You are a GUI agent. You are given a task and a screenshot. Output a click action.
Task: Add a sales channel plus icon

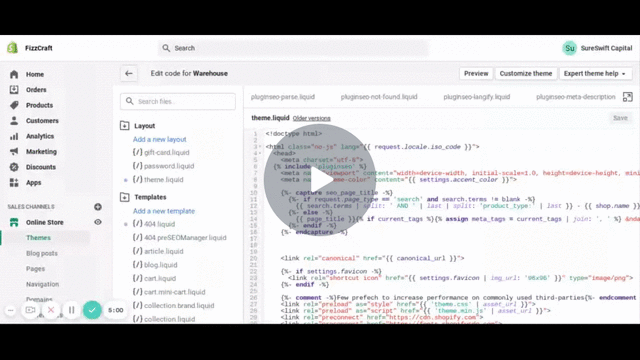pos(98,207)
